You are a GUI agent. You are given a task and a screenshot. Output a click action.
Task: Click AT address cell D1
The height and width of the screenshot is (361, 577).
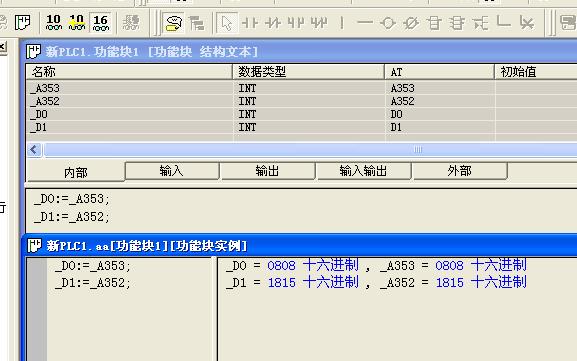pos(396,127)
